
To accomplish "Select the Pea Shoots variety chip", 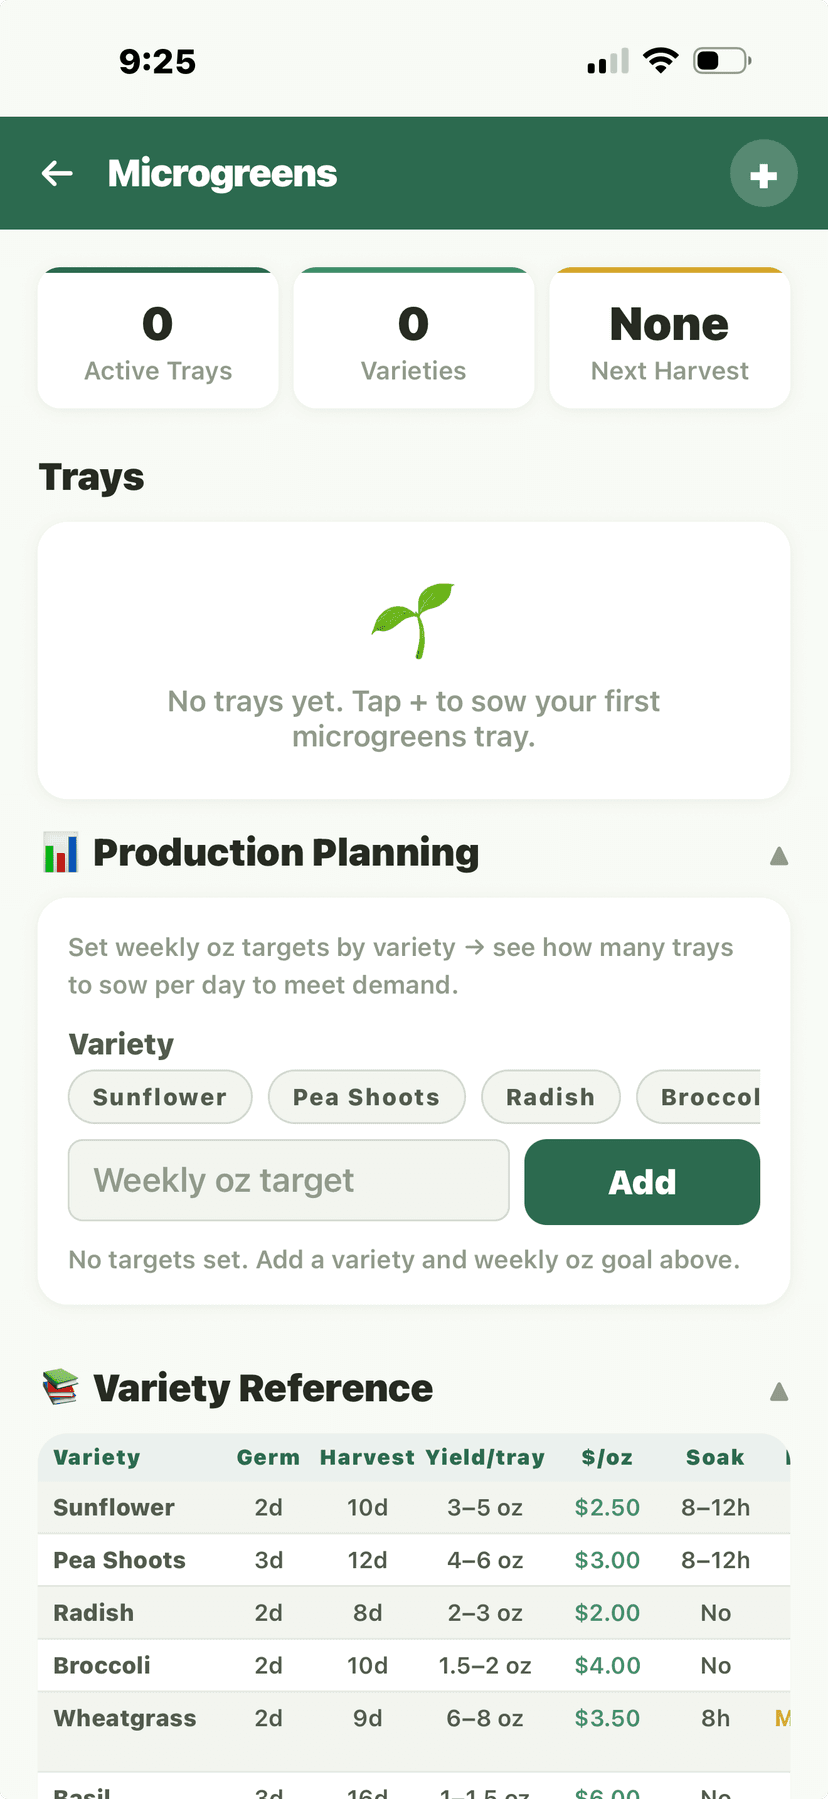I will tap(366, 1097).
